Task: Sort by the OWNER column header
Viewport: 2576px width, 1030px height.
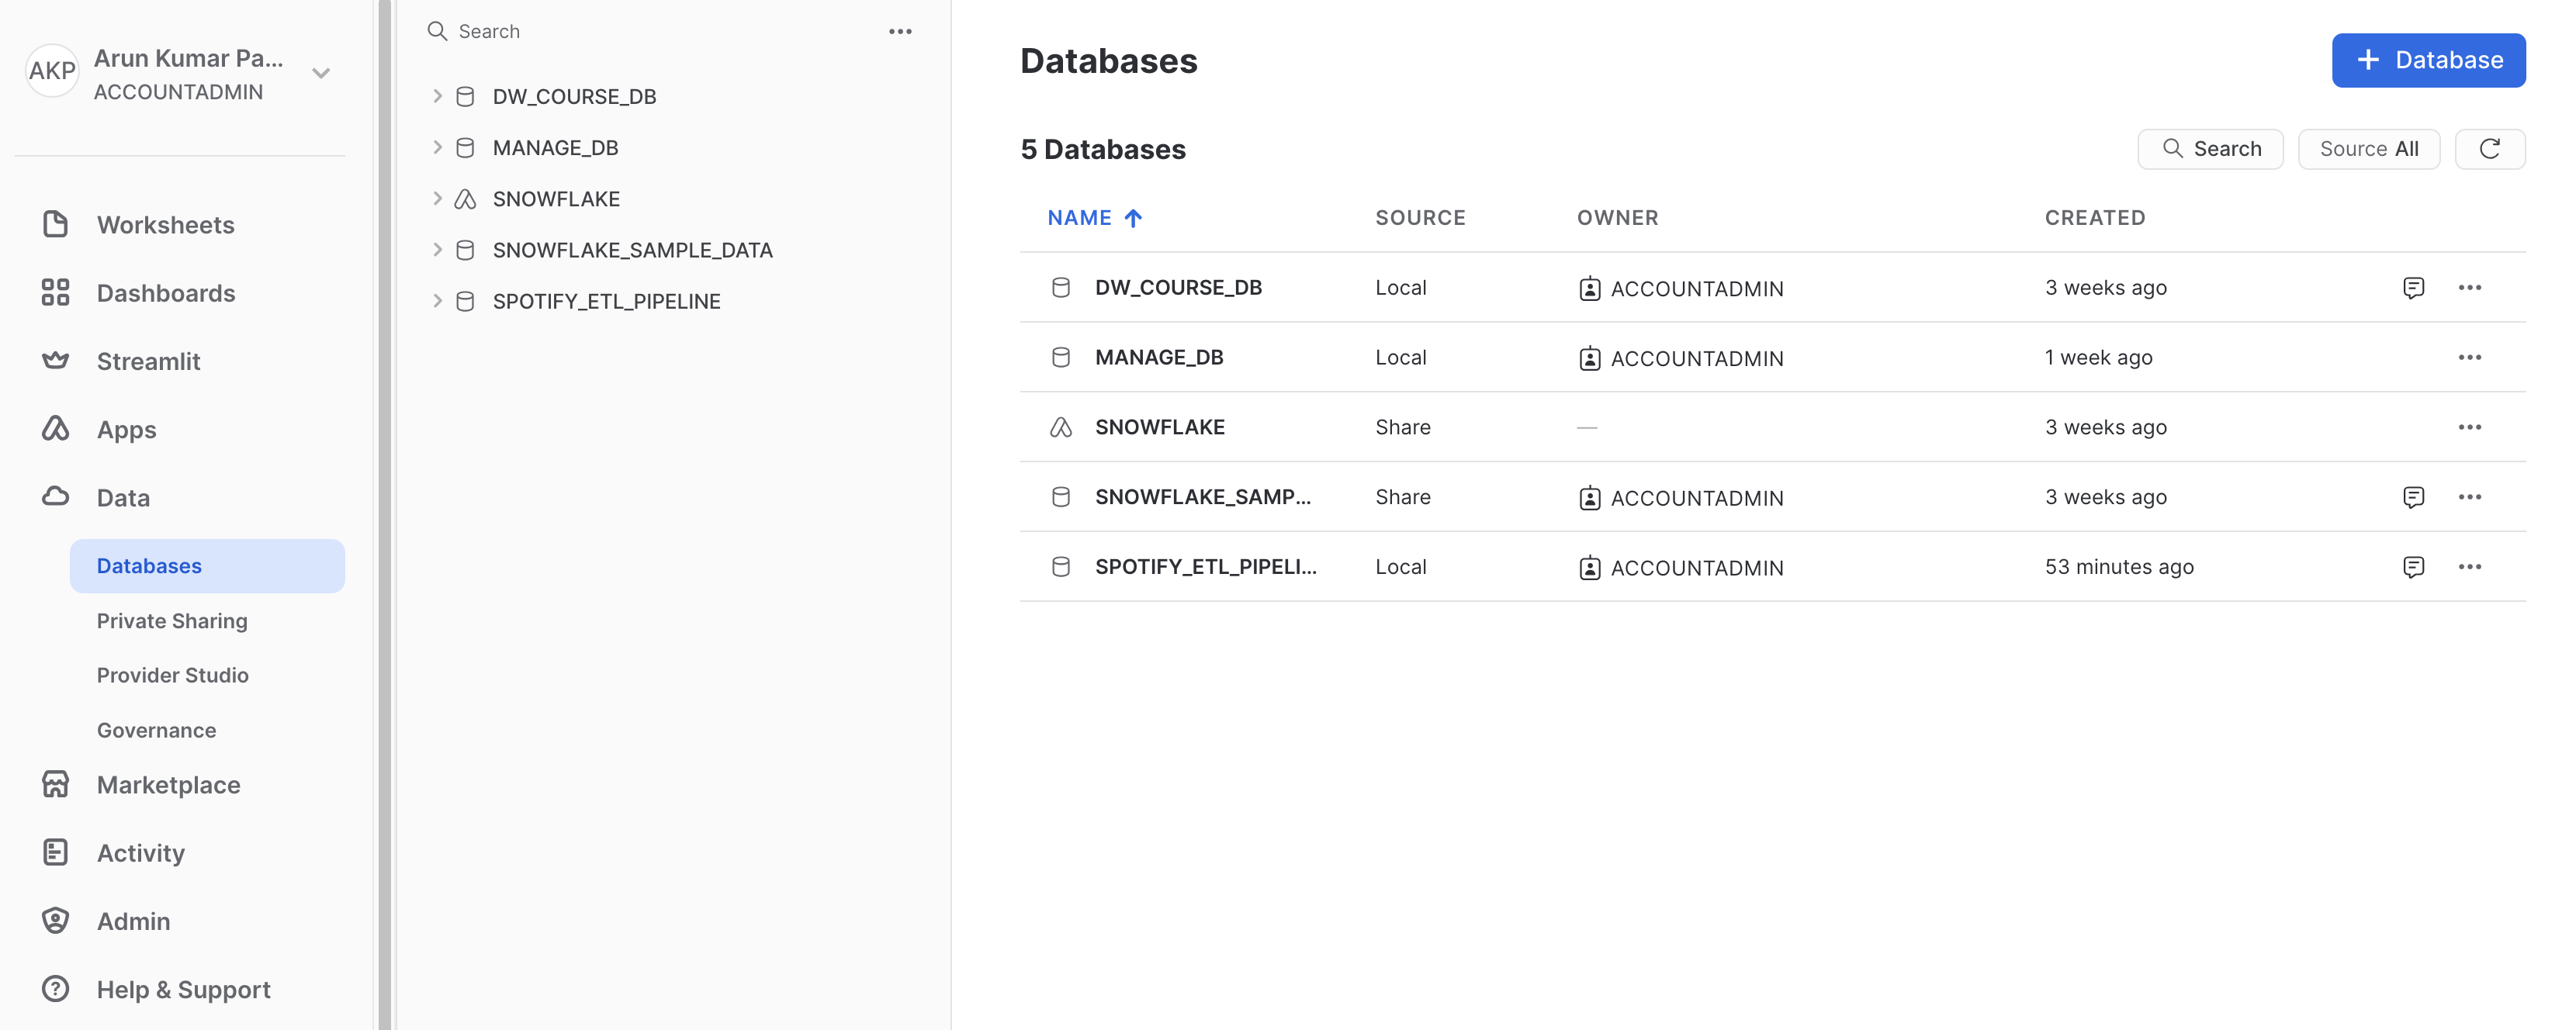Action: coord(1617,217)
